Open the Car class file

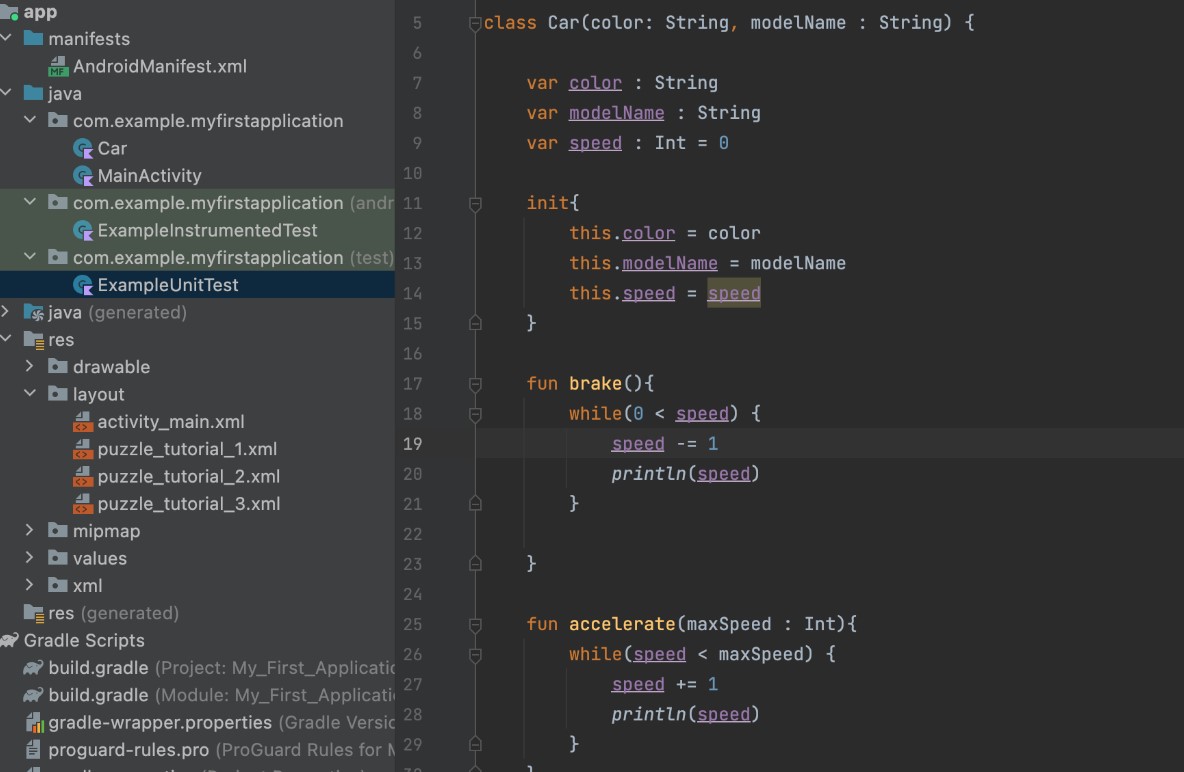(112, 148)
